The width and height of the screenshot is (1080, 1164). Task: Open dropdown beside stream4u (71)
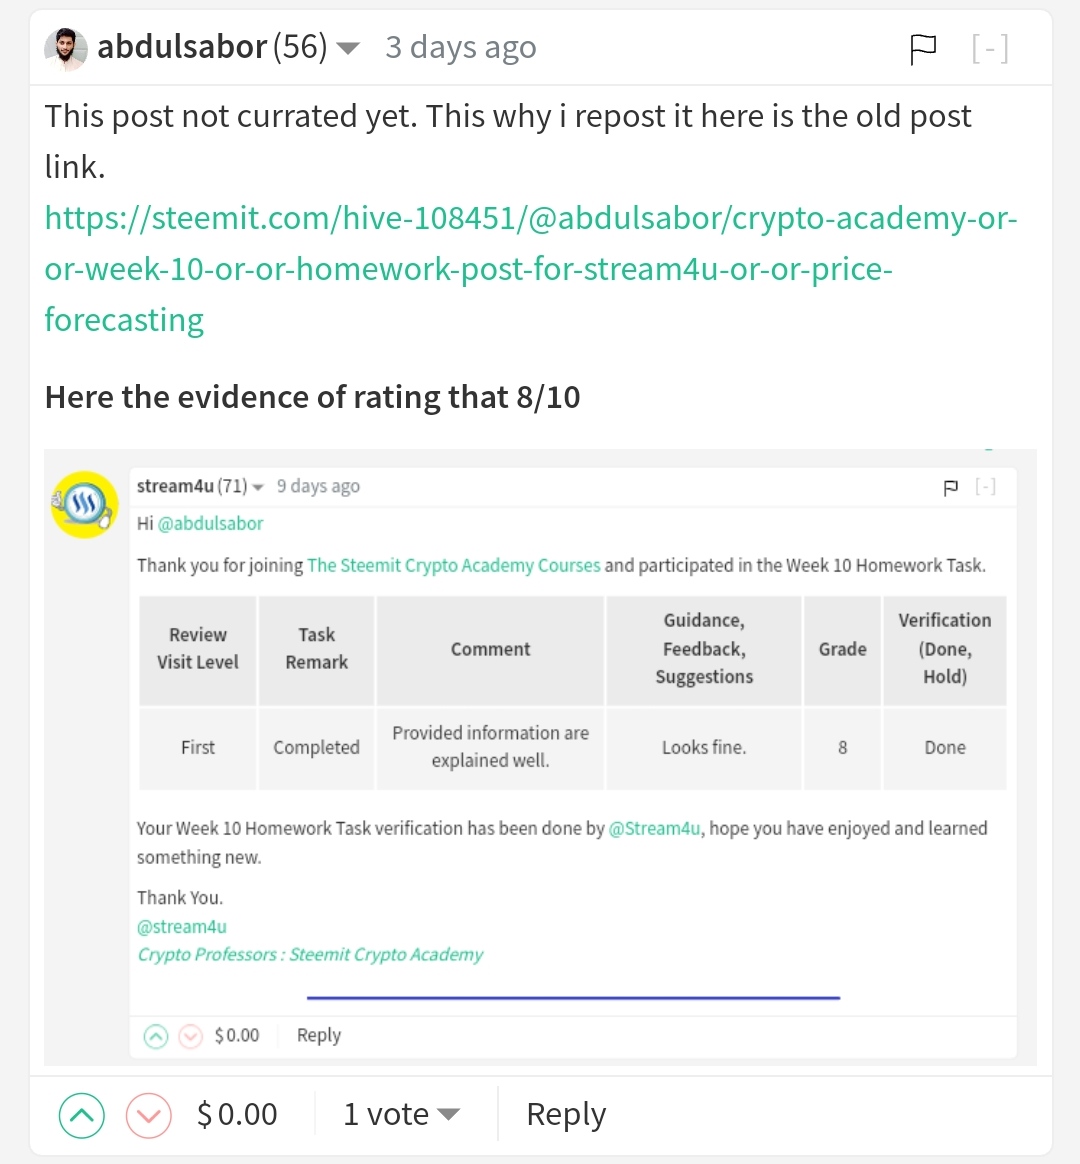point(258,488)
